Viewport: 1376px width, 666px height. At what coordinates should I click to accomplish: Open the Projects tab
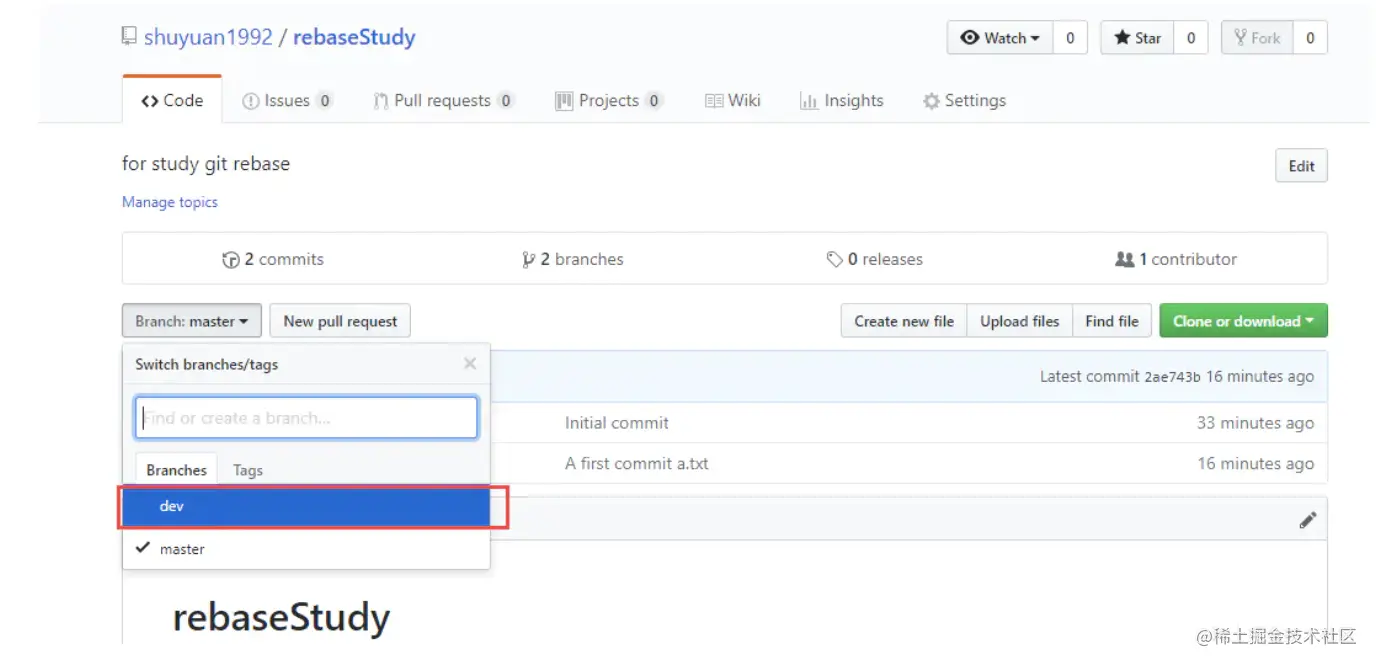[x=609, y=100]
